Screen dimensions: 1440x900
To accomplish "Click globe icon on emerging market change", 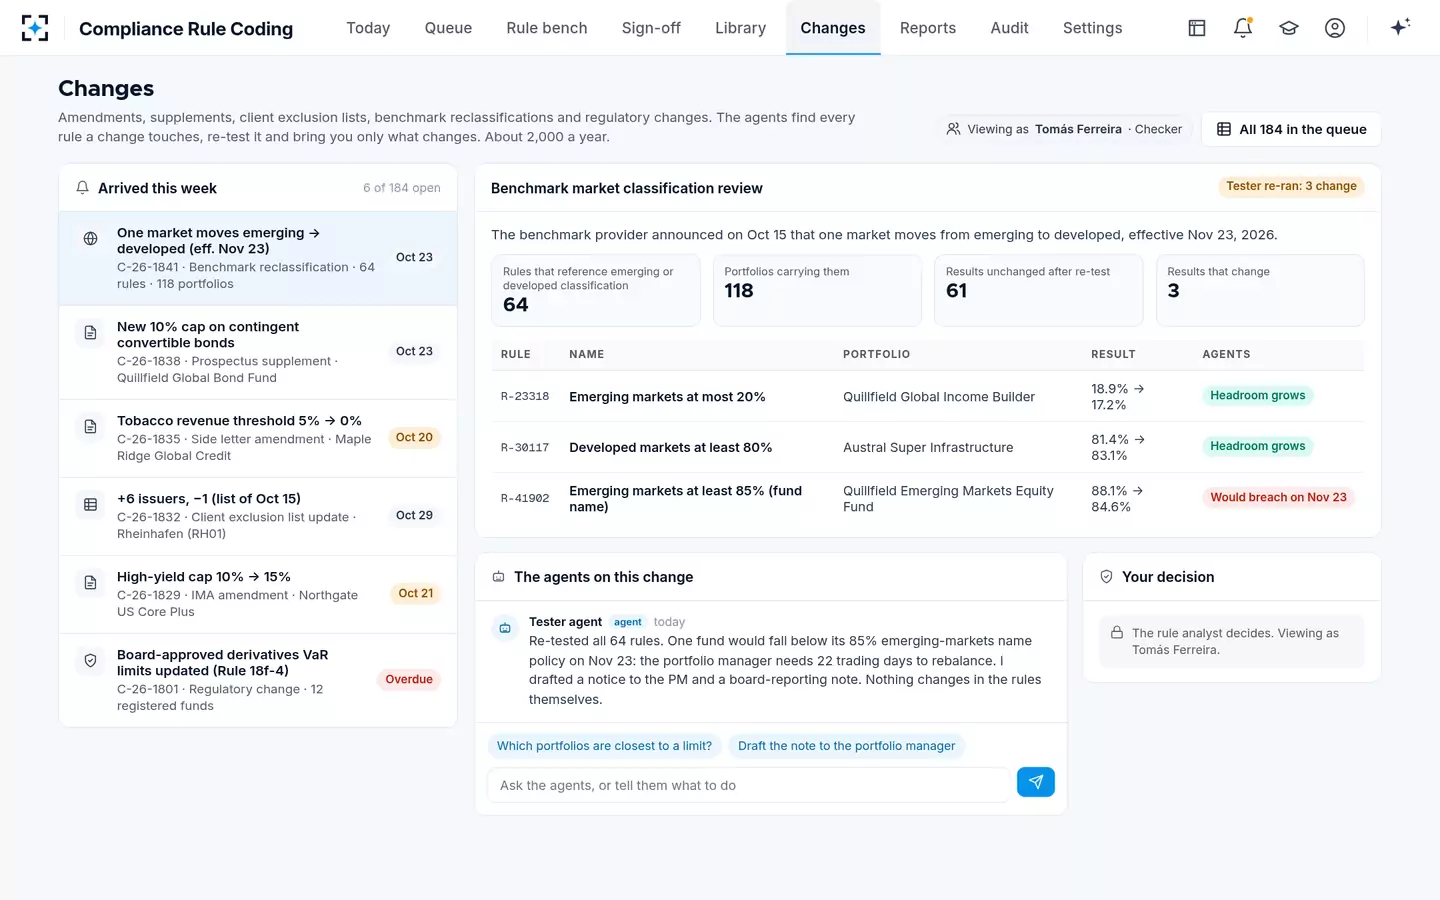I will click(90, 239).
